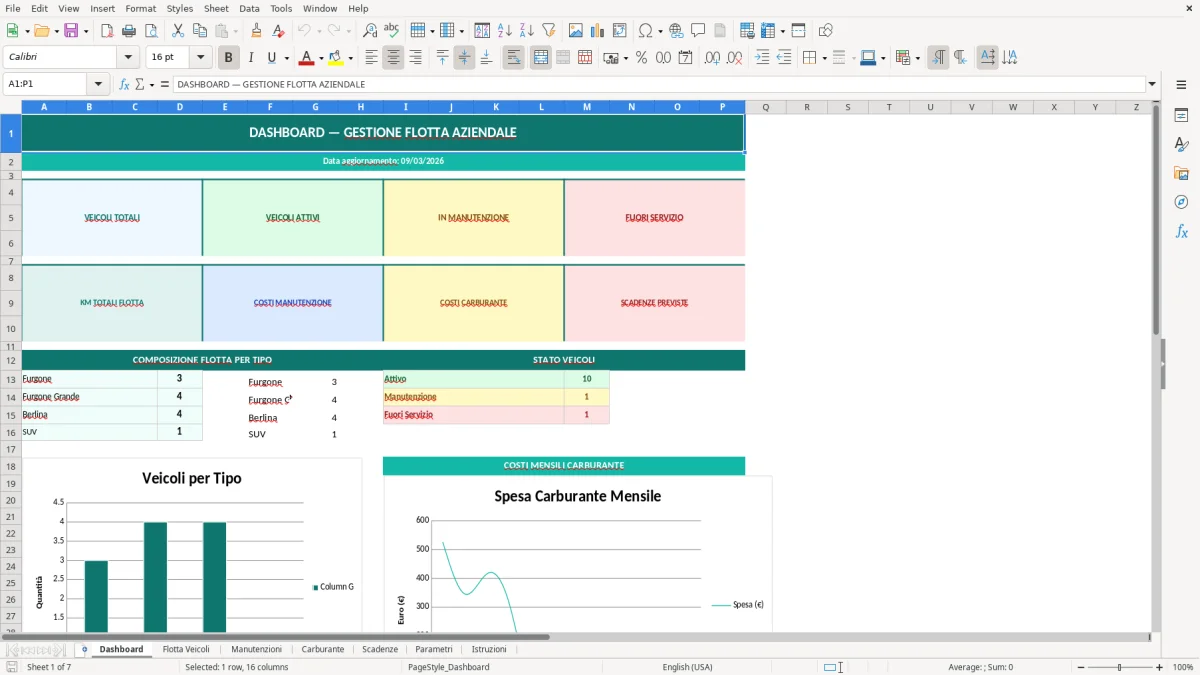
Task: Select row header 13
Action: click(x=10, y=379)
